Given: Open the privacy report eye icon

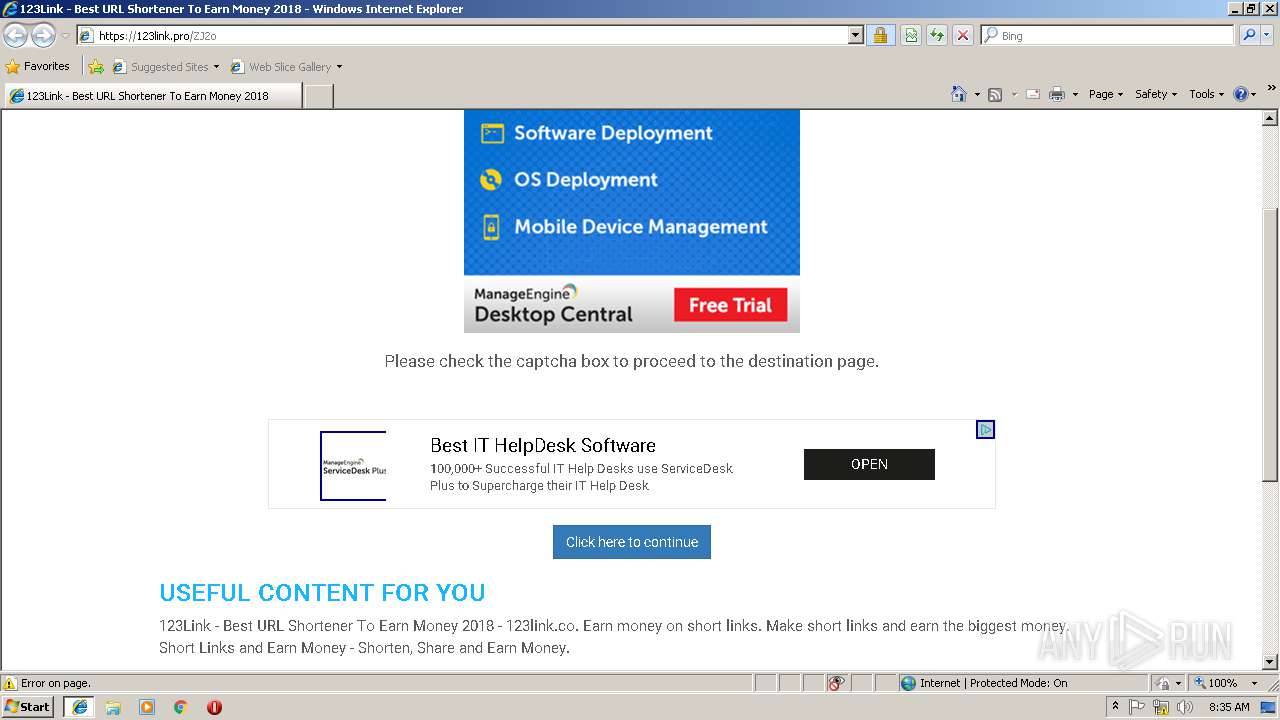Looking at the screenshot, I should 837,683.
